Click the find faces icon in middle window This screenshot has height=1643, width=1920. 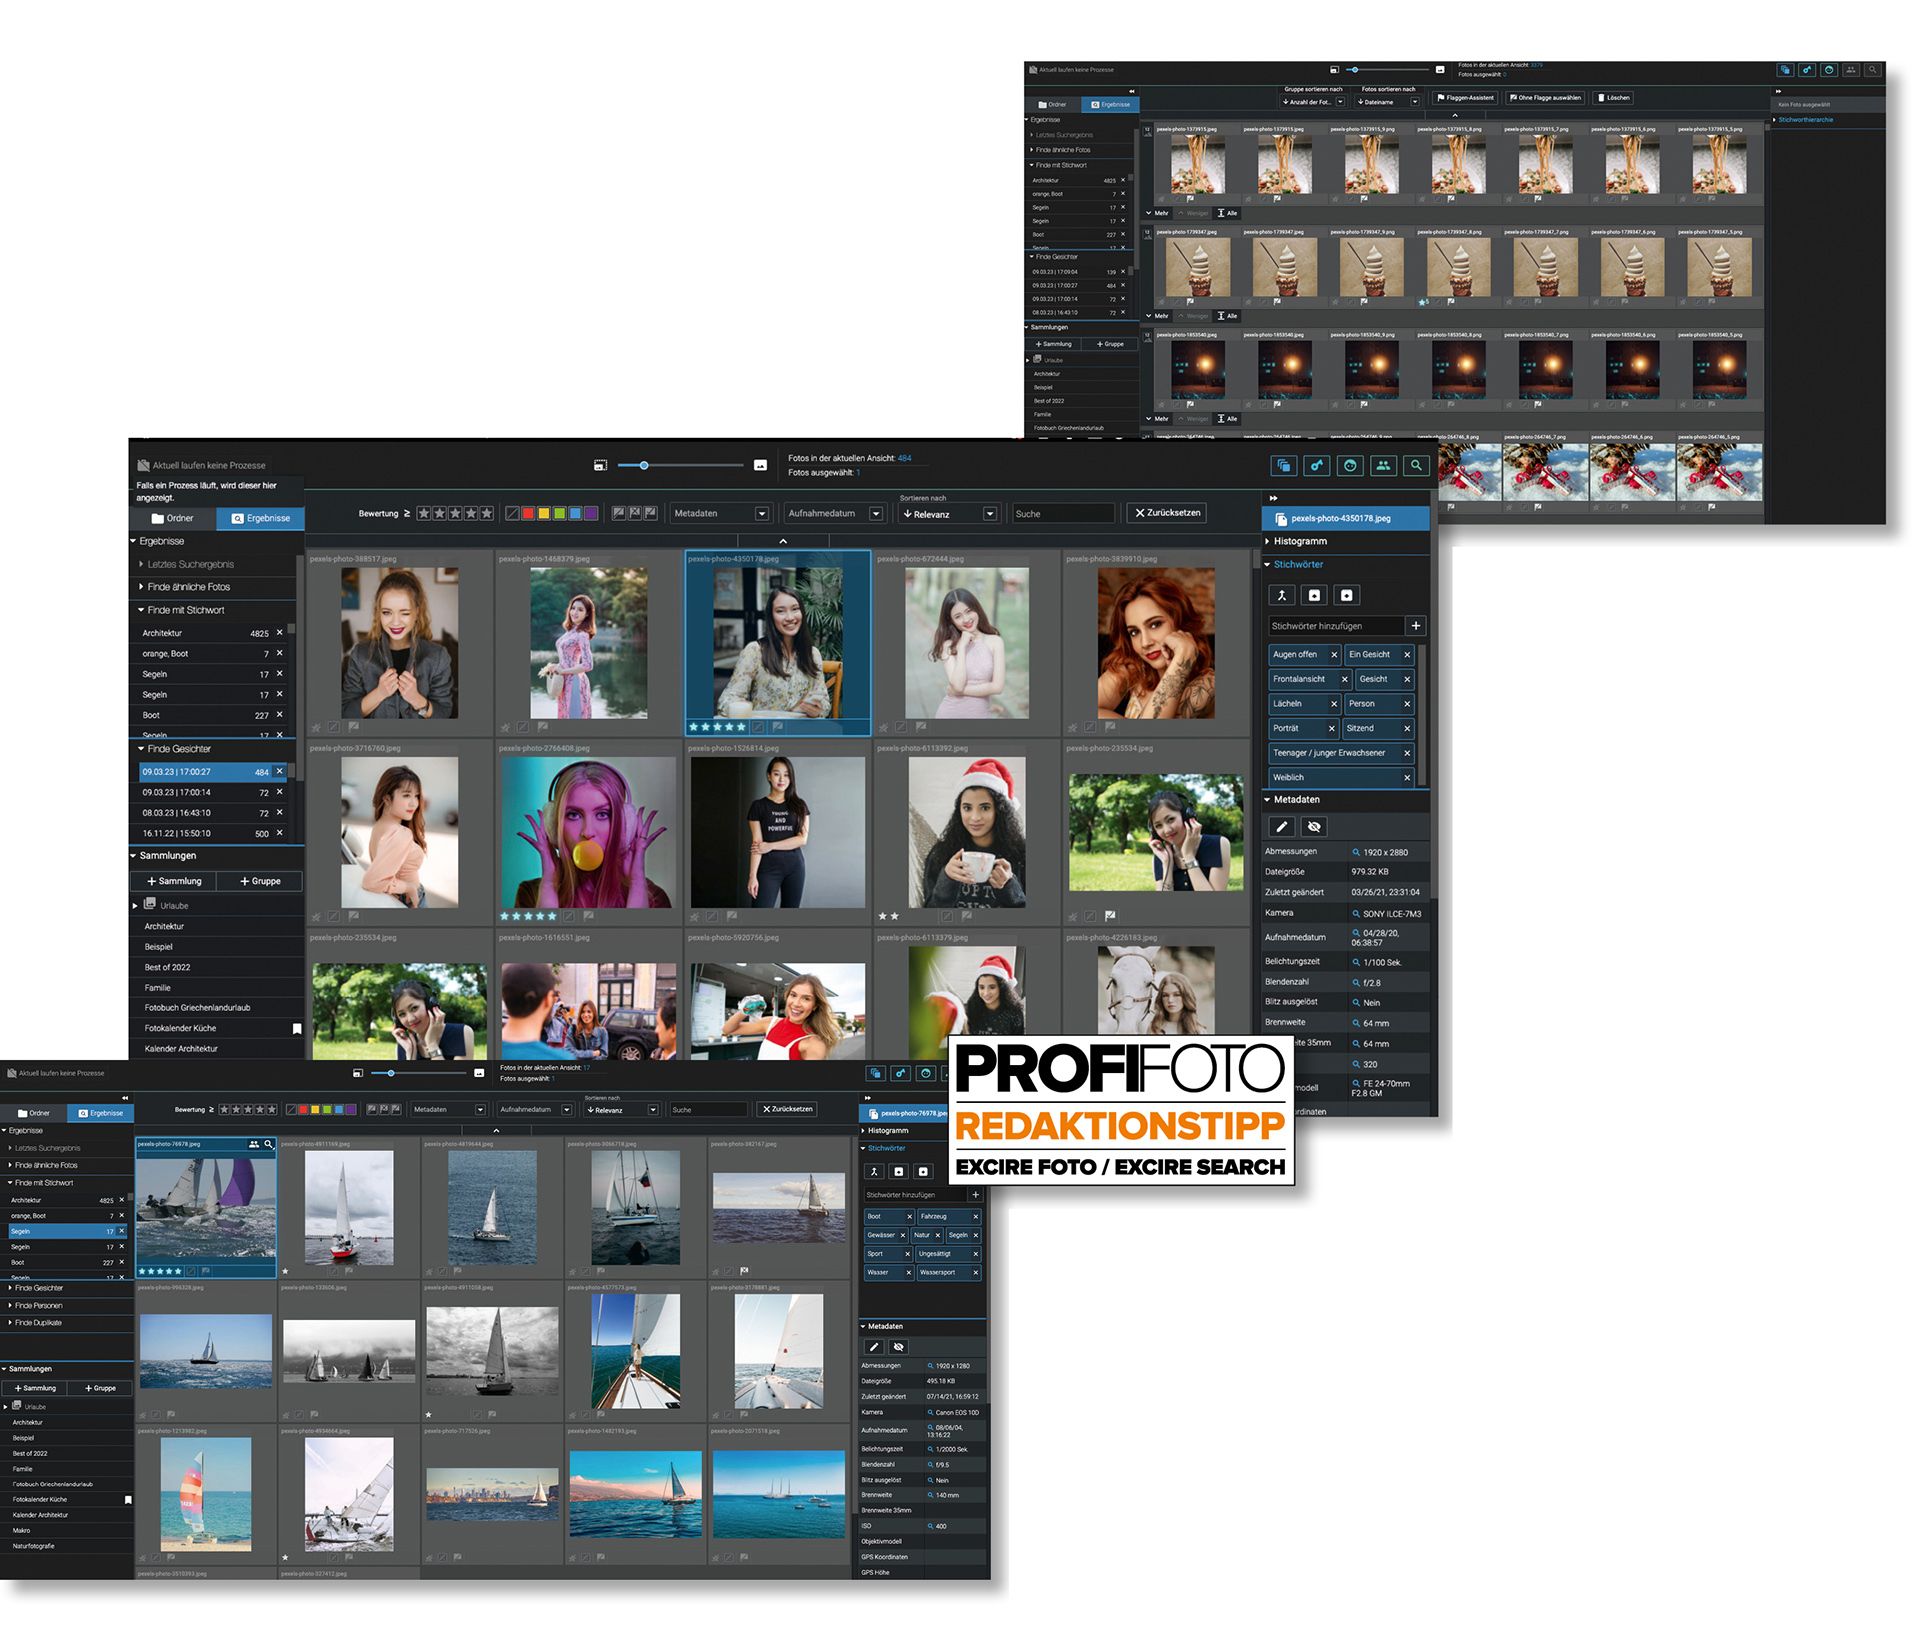[1350, 466]
